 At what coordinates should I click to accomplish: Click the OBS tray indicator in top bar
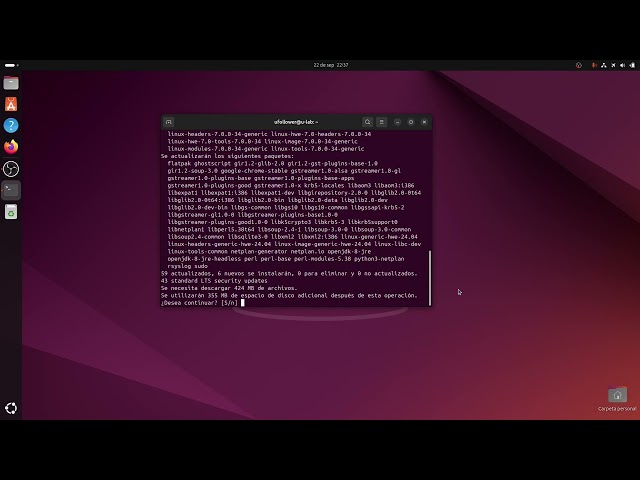(578, 65)
